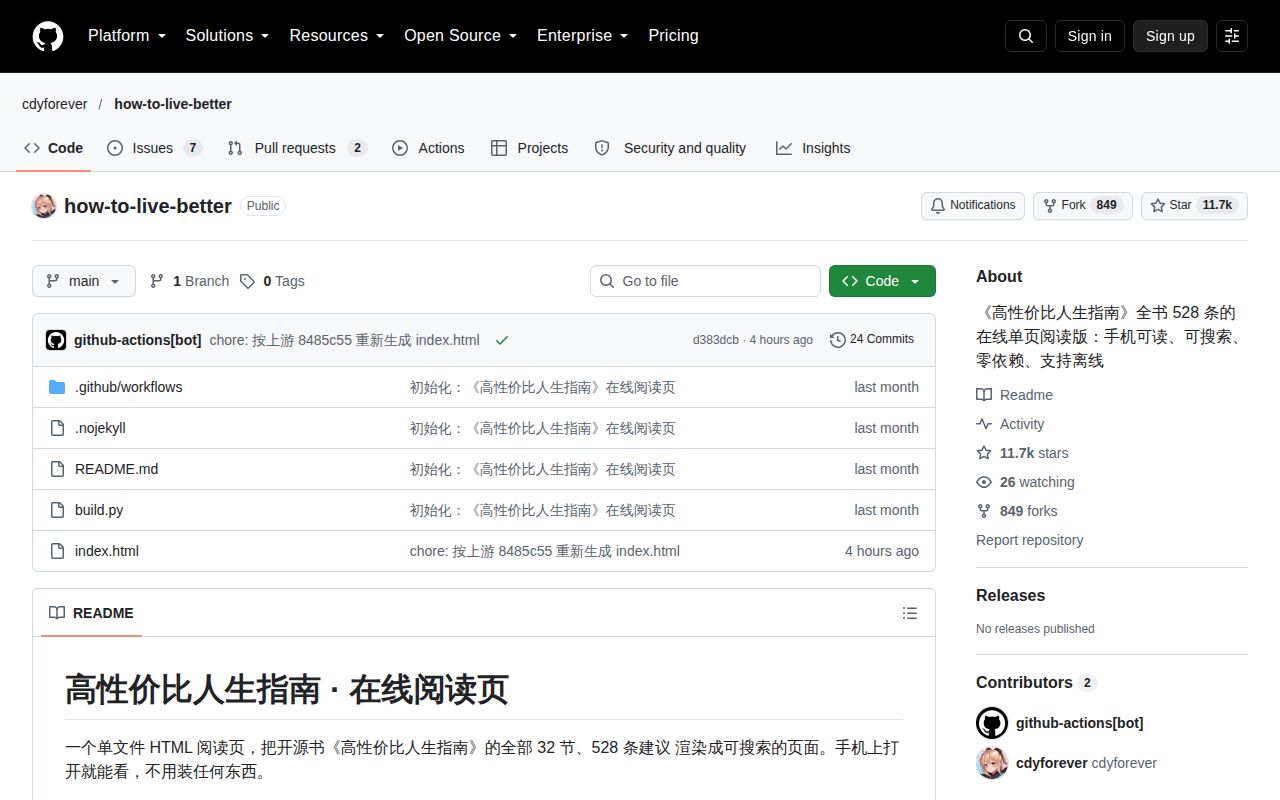Open the 11.7k stars link

pyautogui.click(x=1022, y=453)
